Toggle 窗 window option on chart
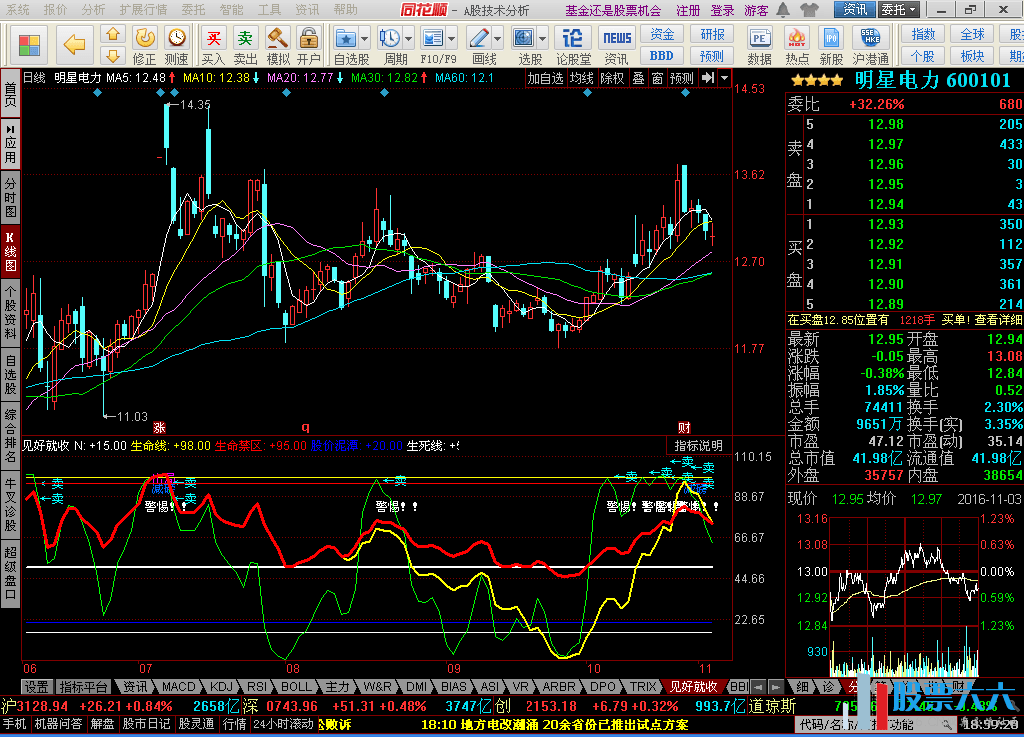Viewport: 1024px width, 737px height. coord(658,78)
